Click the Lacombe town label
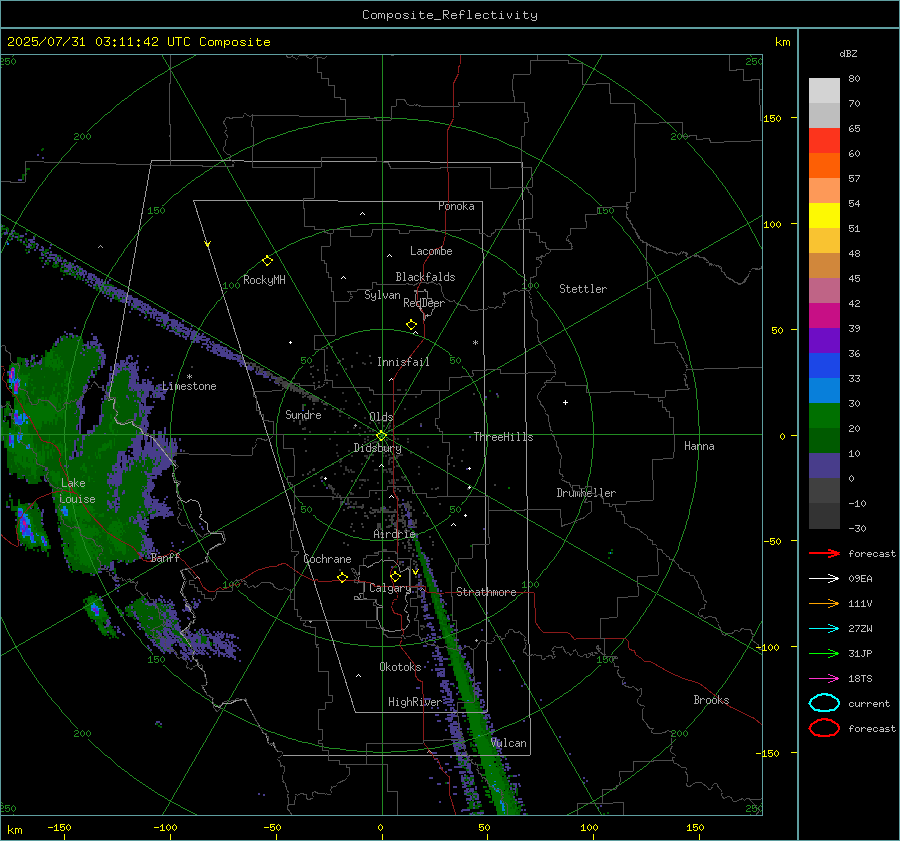 click(x=431, y=251)
